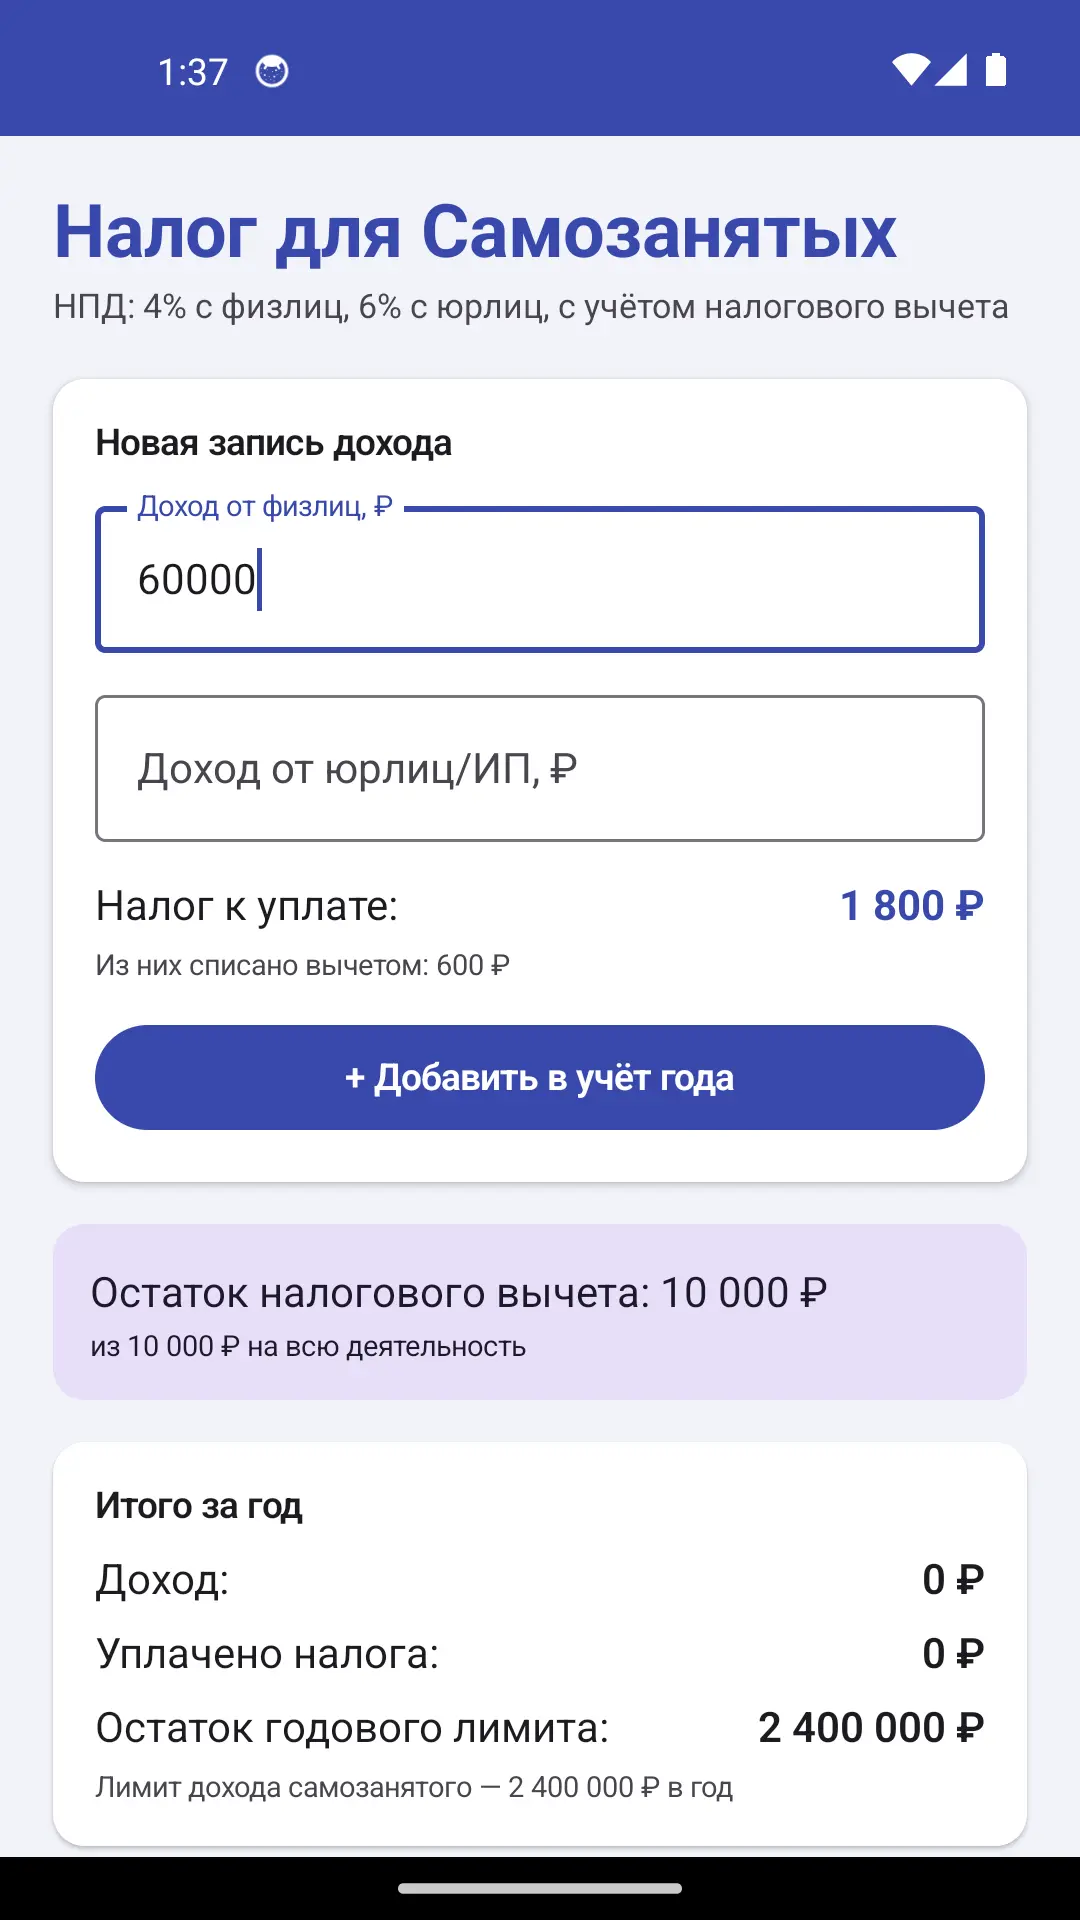Tap the clock showing 1:37
1080x1920 pixels.
(192, 72)
